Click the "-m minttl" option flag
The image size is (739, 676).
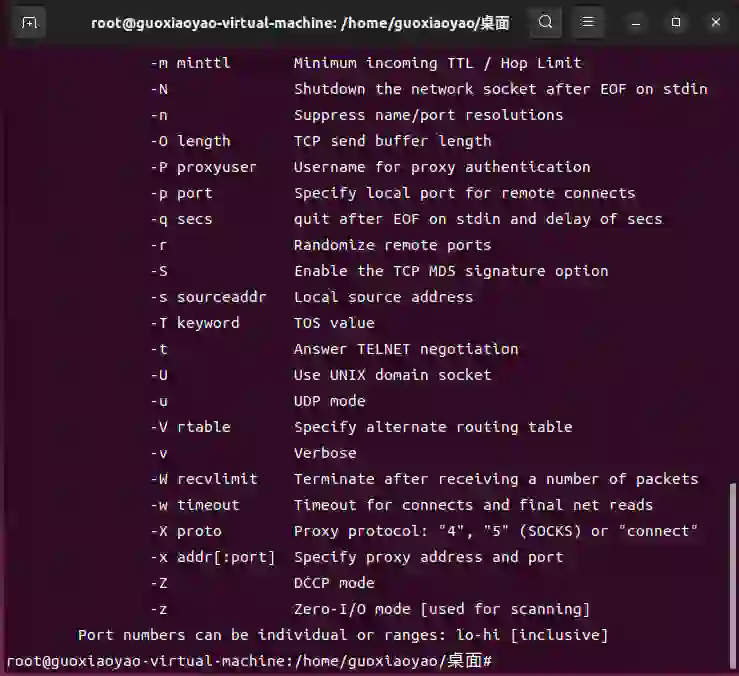pos(190,63)
